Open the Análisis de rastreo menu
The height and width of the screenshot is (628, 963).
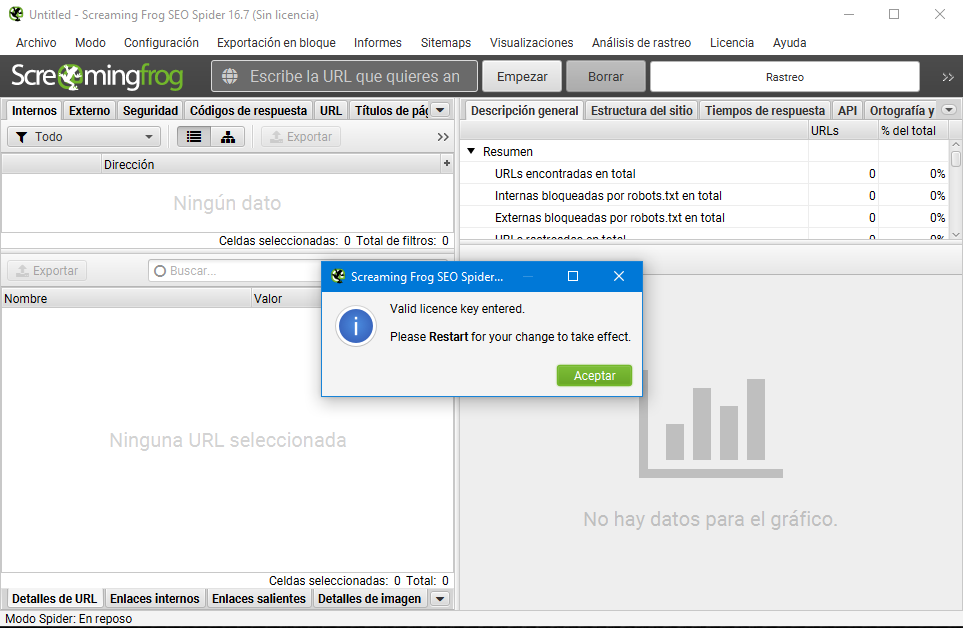(x=641, y=42)
